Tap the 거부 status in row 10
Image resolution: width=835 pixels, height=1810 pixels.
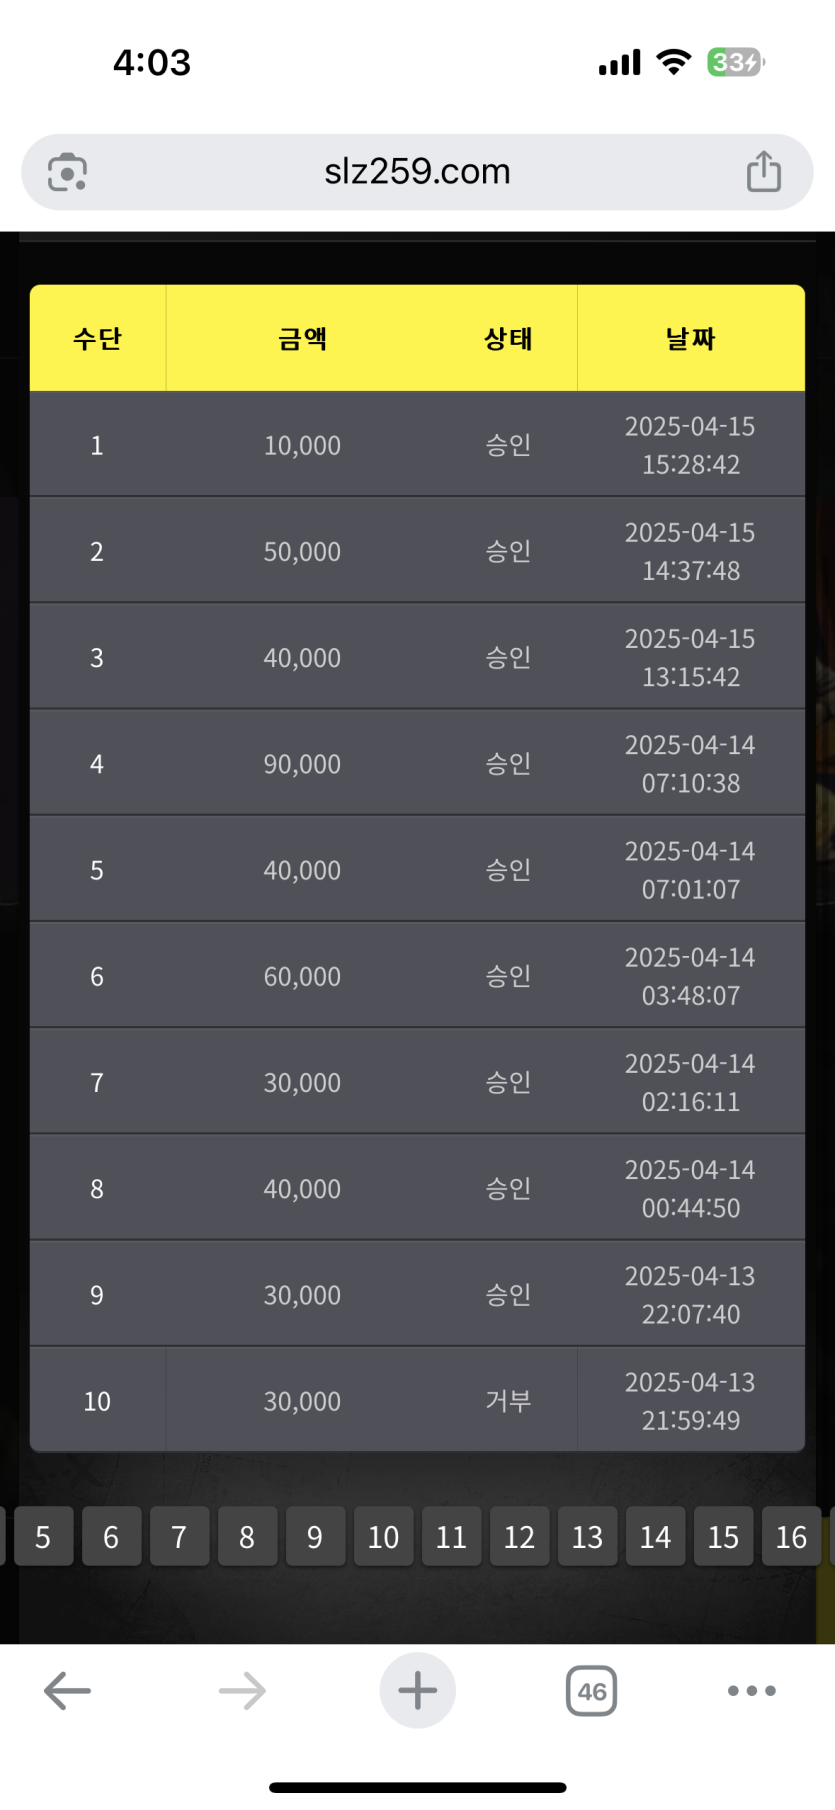click(x=508, y=1401)
